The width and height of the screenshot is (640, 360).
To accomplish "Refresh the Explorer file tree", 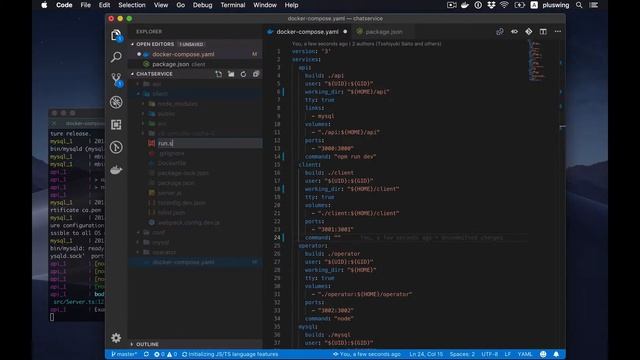I will point(243,74).
